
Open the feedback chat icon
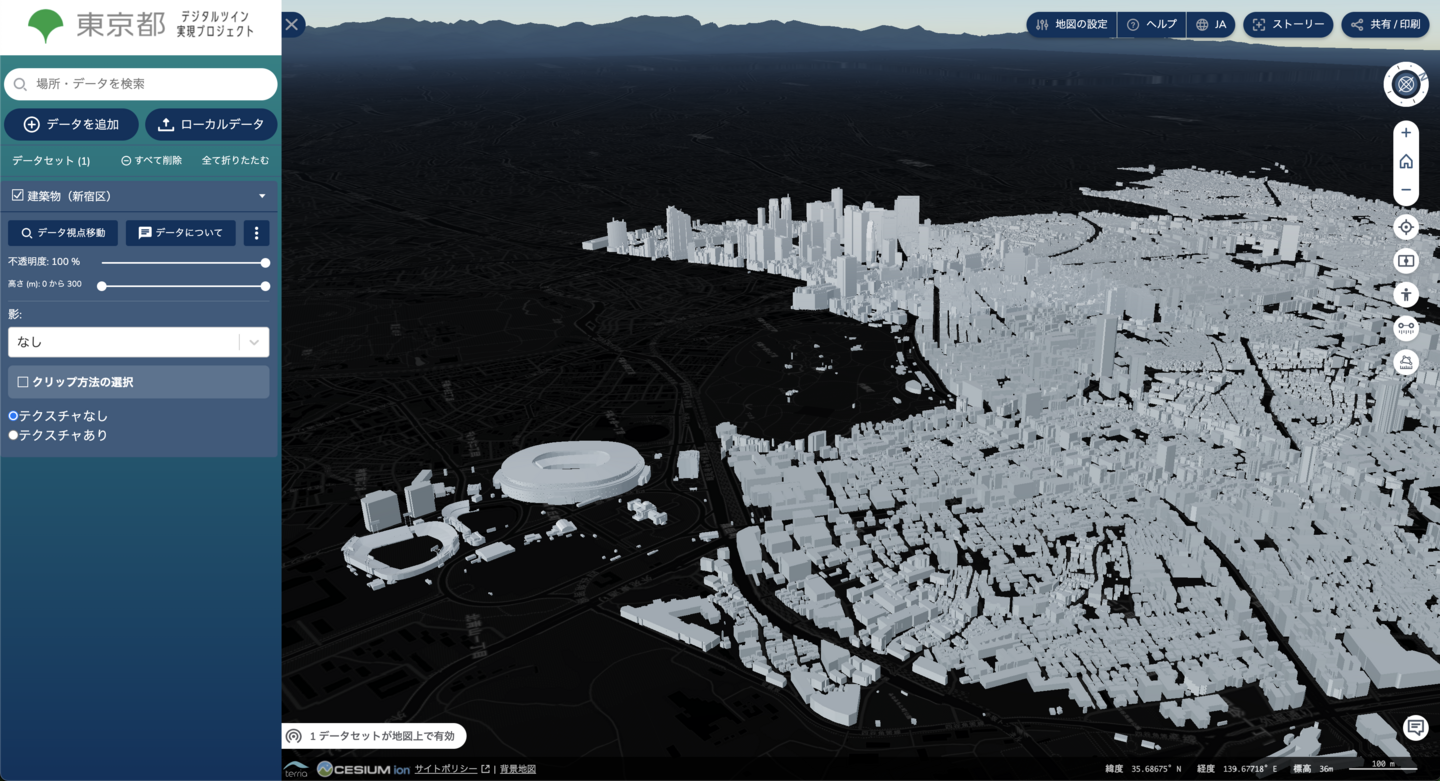tap(1415, 727)
